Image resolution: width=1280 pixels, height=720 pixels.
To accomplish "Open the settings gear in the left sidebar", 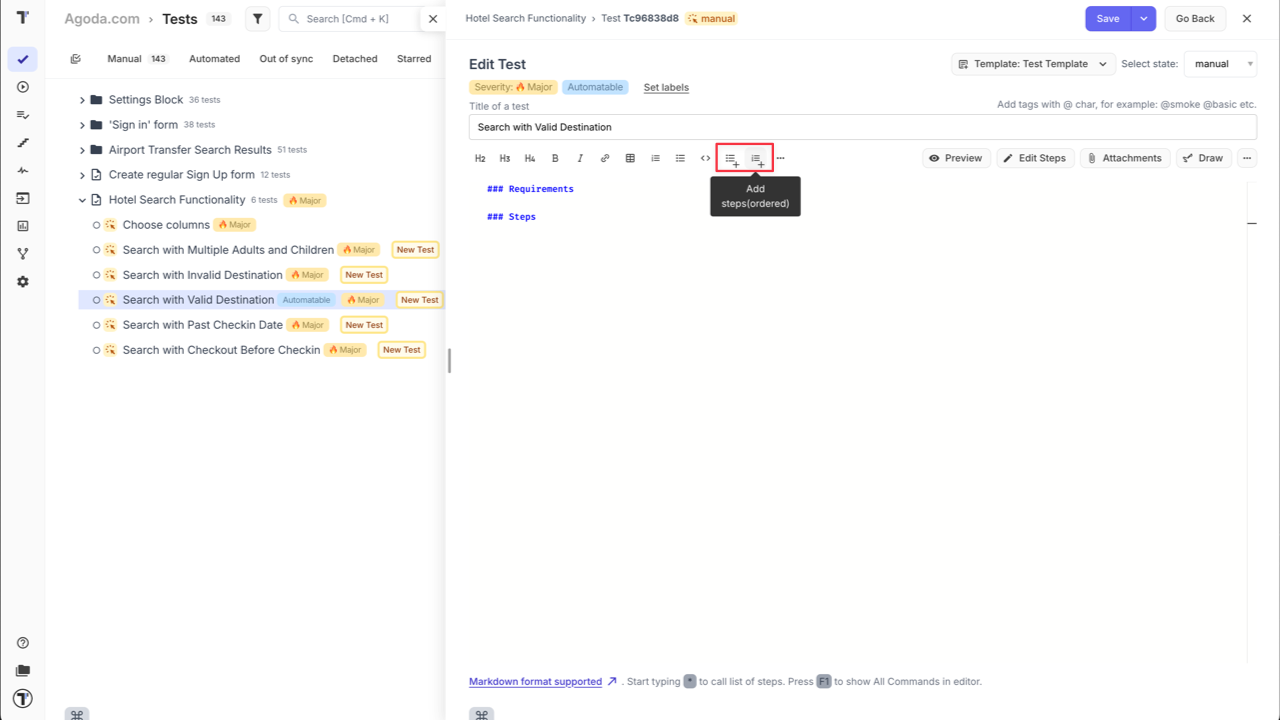I will 22,281.
